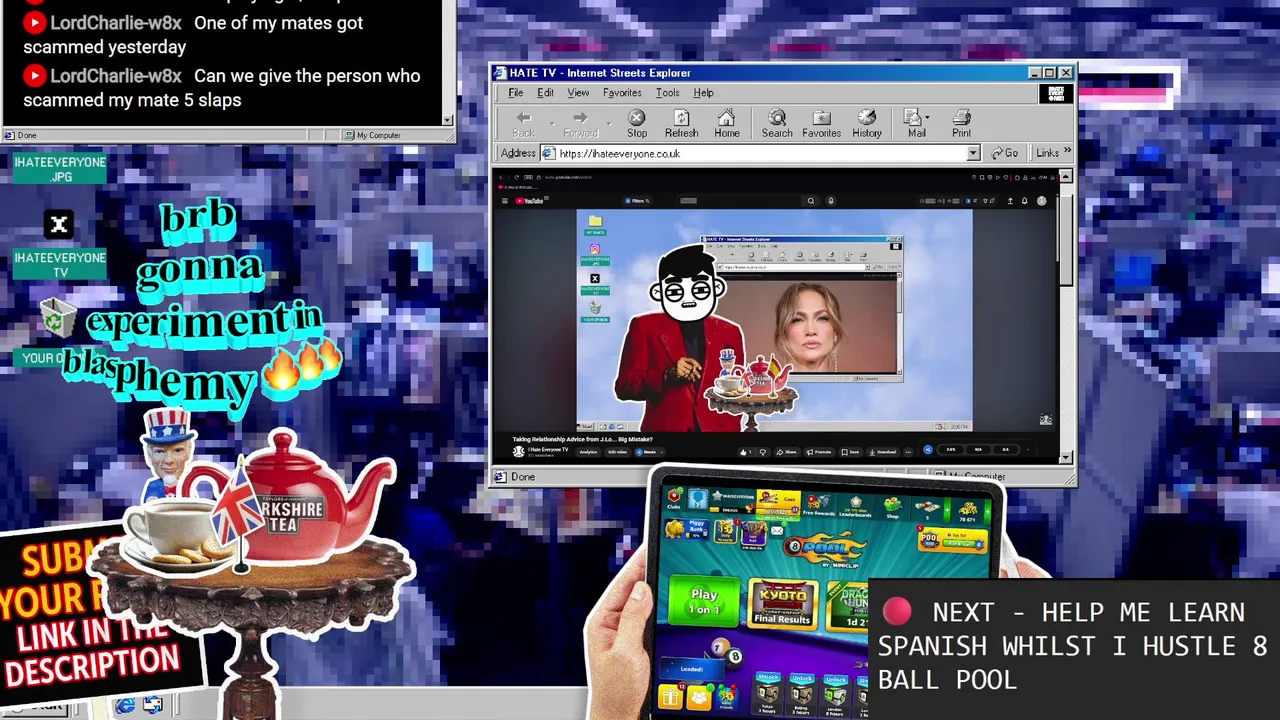Viewport: 1280px width, 720px height.
Task: Open the X desktop icon for IHATEEVERYONE TV
Action: coord(59,225)
